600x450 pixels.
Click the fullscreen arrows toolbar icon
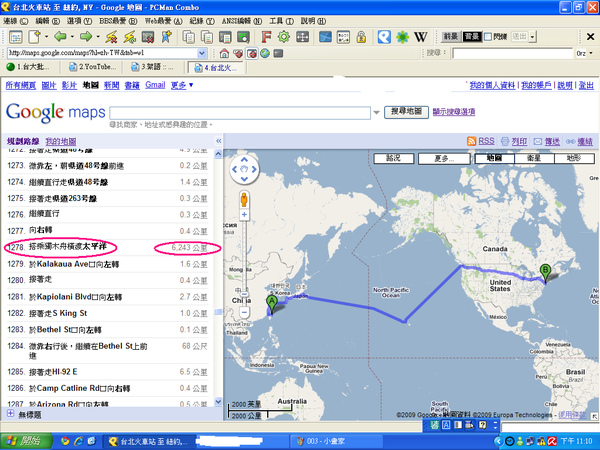302,37
